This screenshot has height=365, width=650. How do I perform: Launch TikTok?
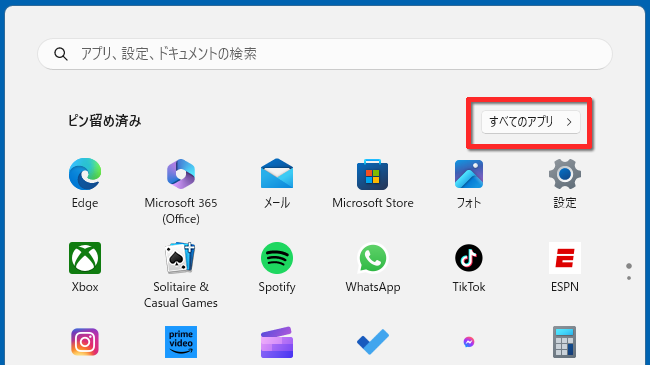(x=469, y=258)
